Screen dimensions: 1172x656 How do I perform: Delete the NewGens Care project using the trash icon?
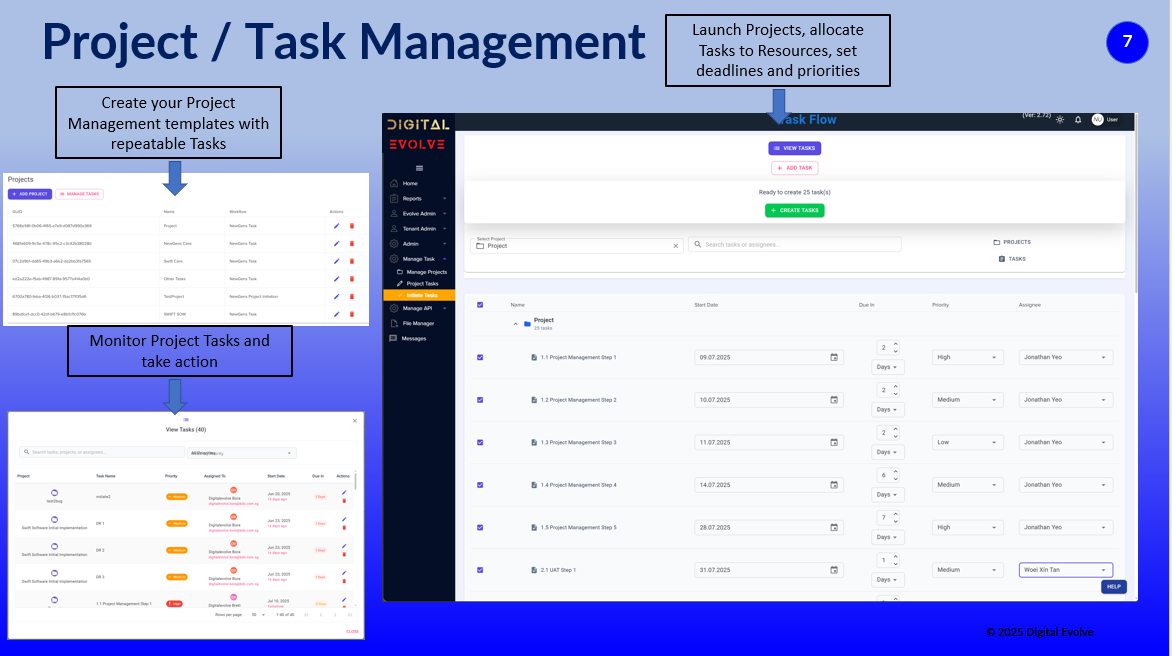352,244
